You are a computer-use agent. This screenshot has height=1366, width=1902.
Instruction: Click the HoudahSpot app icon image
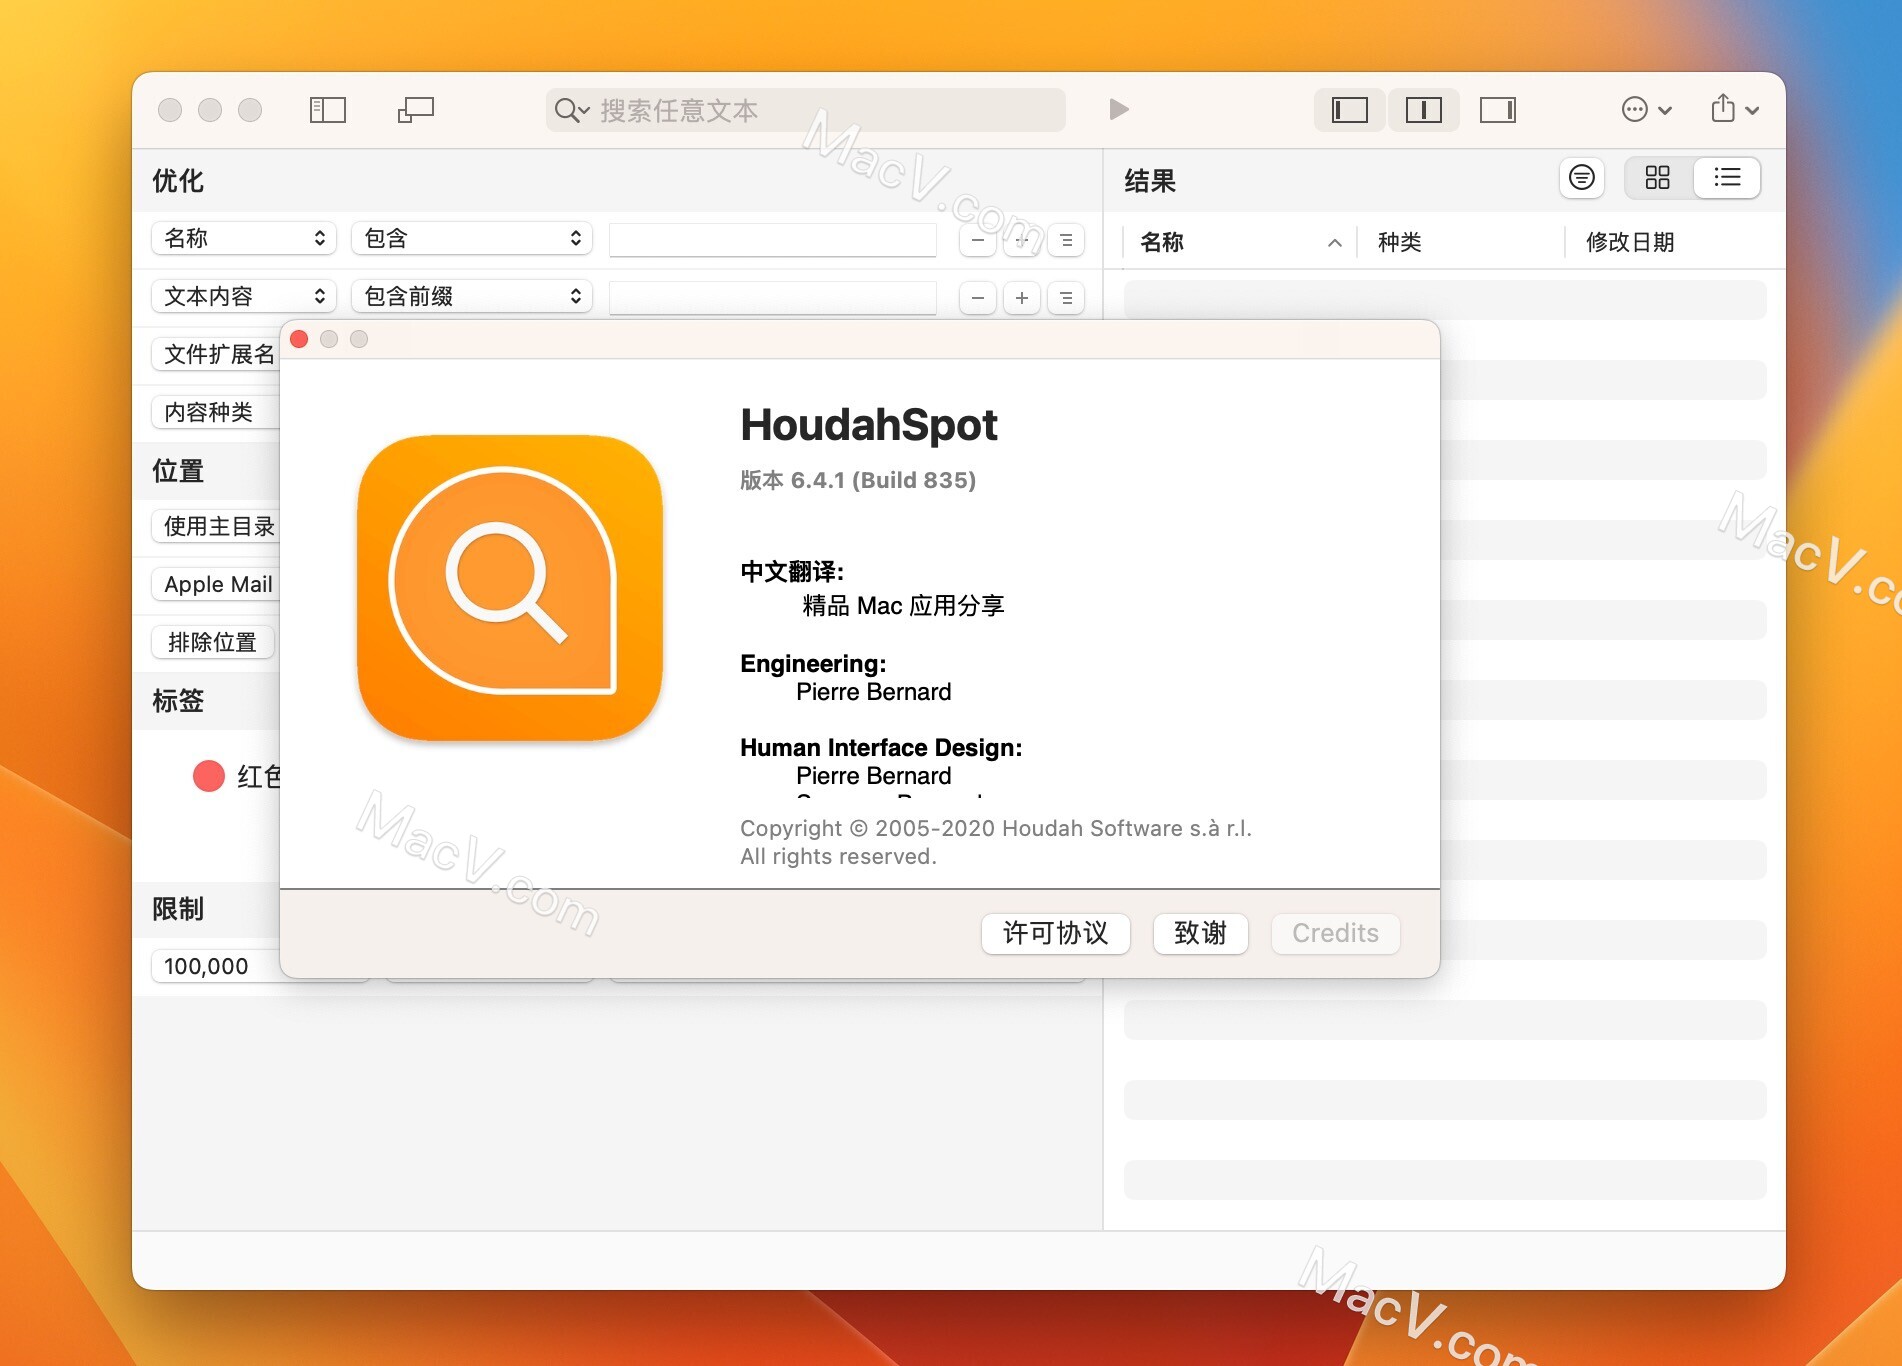510,588
